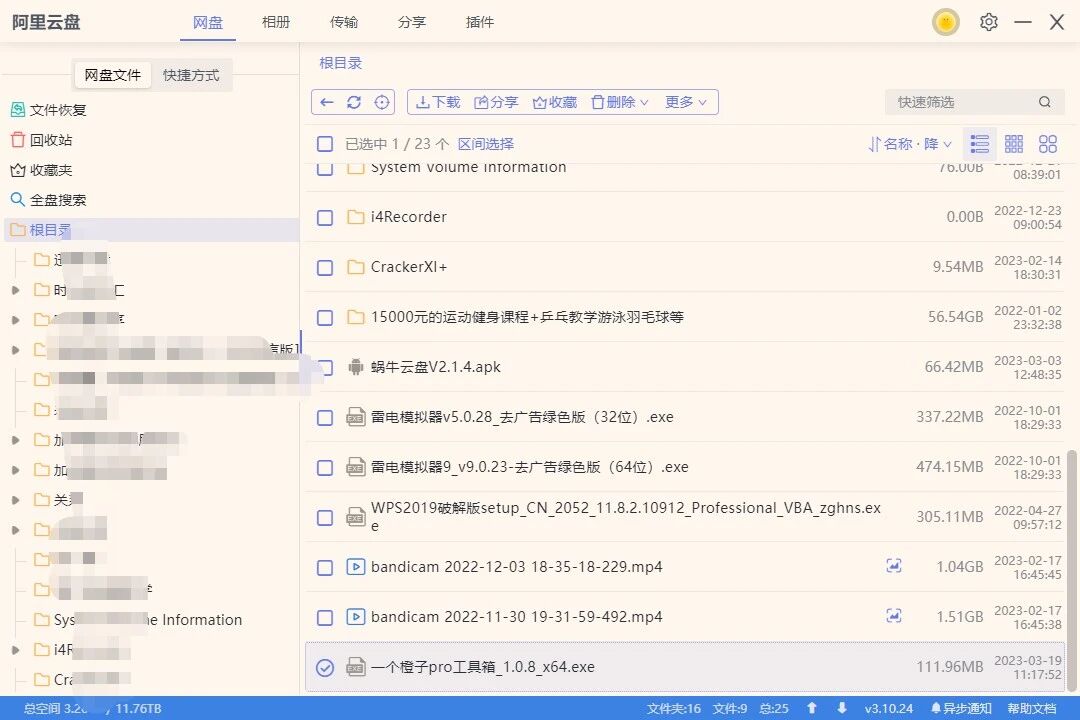
Task: Click folder icon of i4Recorder row
Action: pos(355,217)
